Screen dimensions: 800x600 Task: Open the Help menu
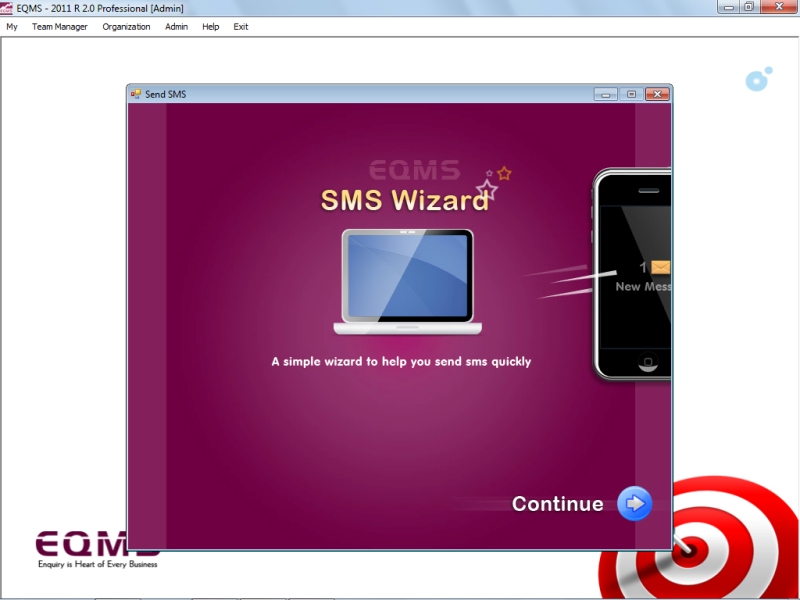coord(210,27)
